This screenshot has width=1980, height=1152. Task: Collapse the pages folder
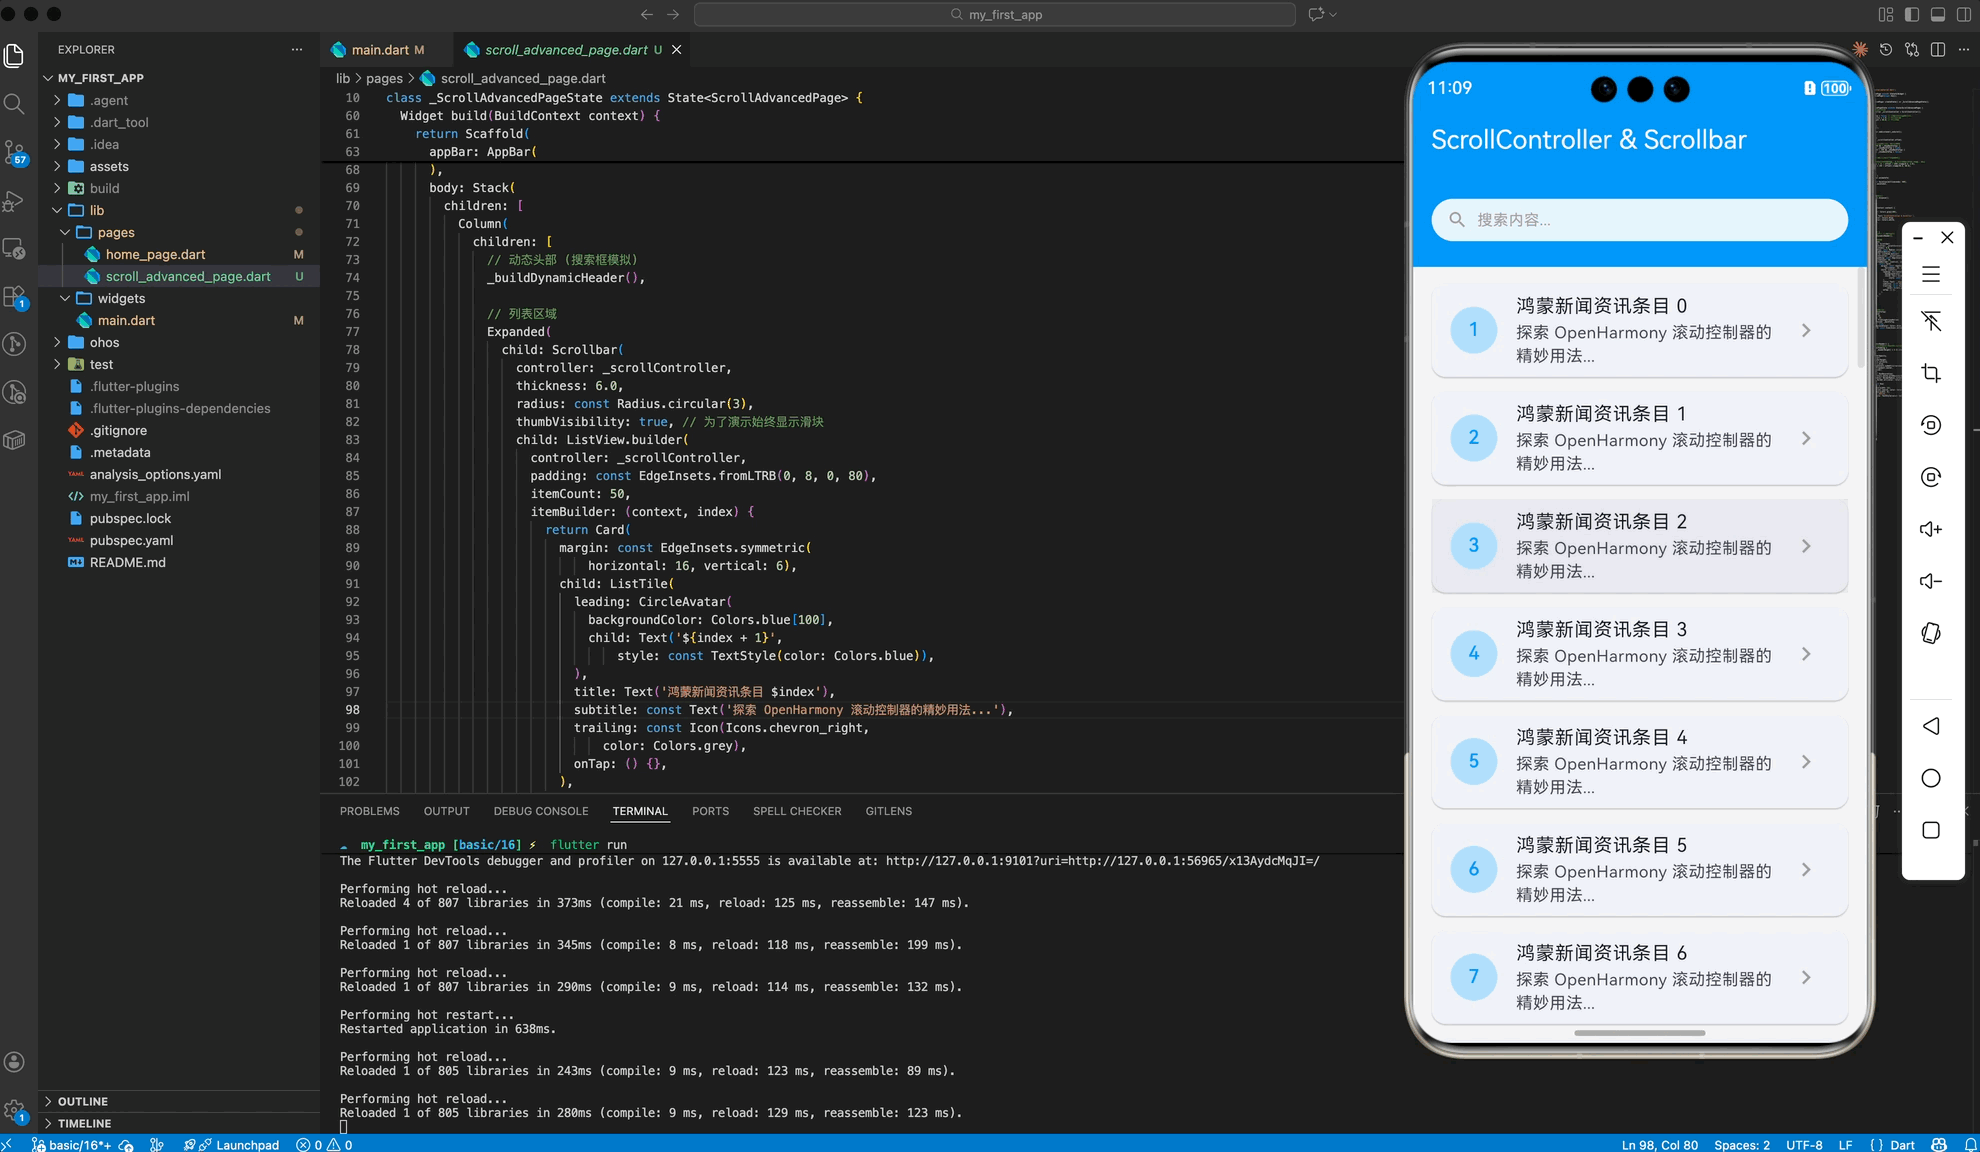[x=116, y=232]
